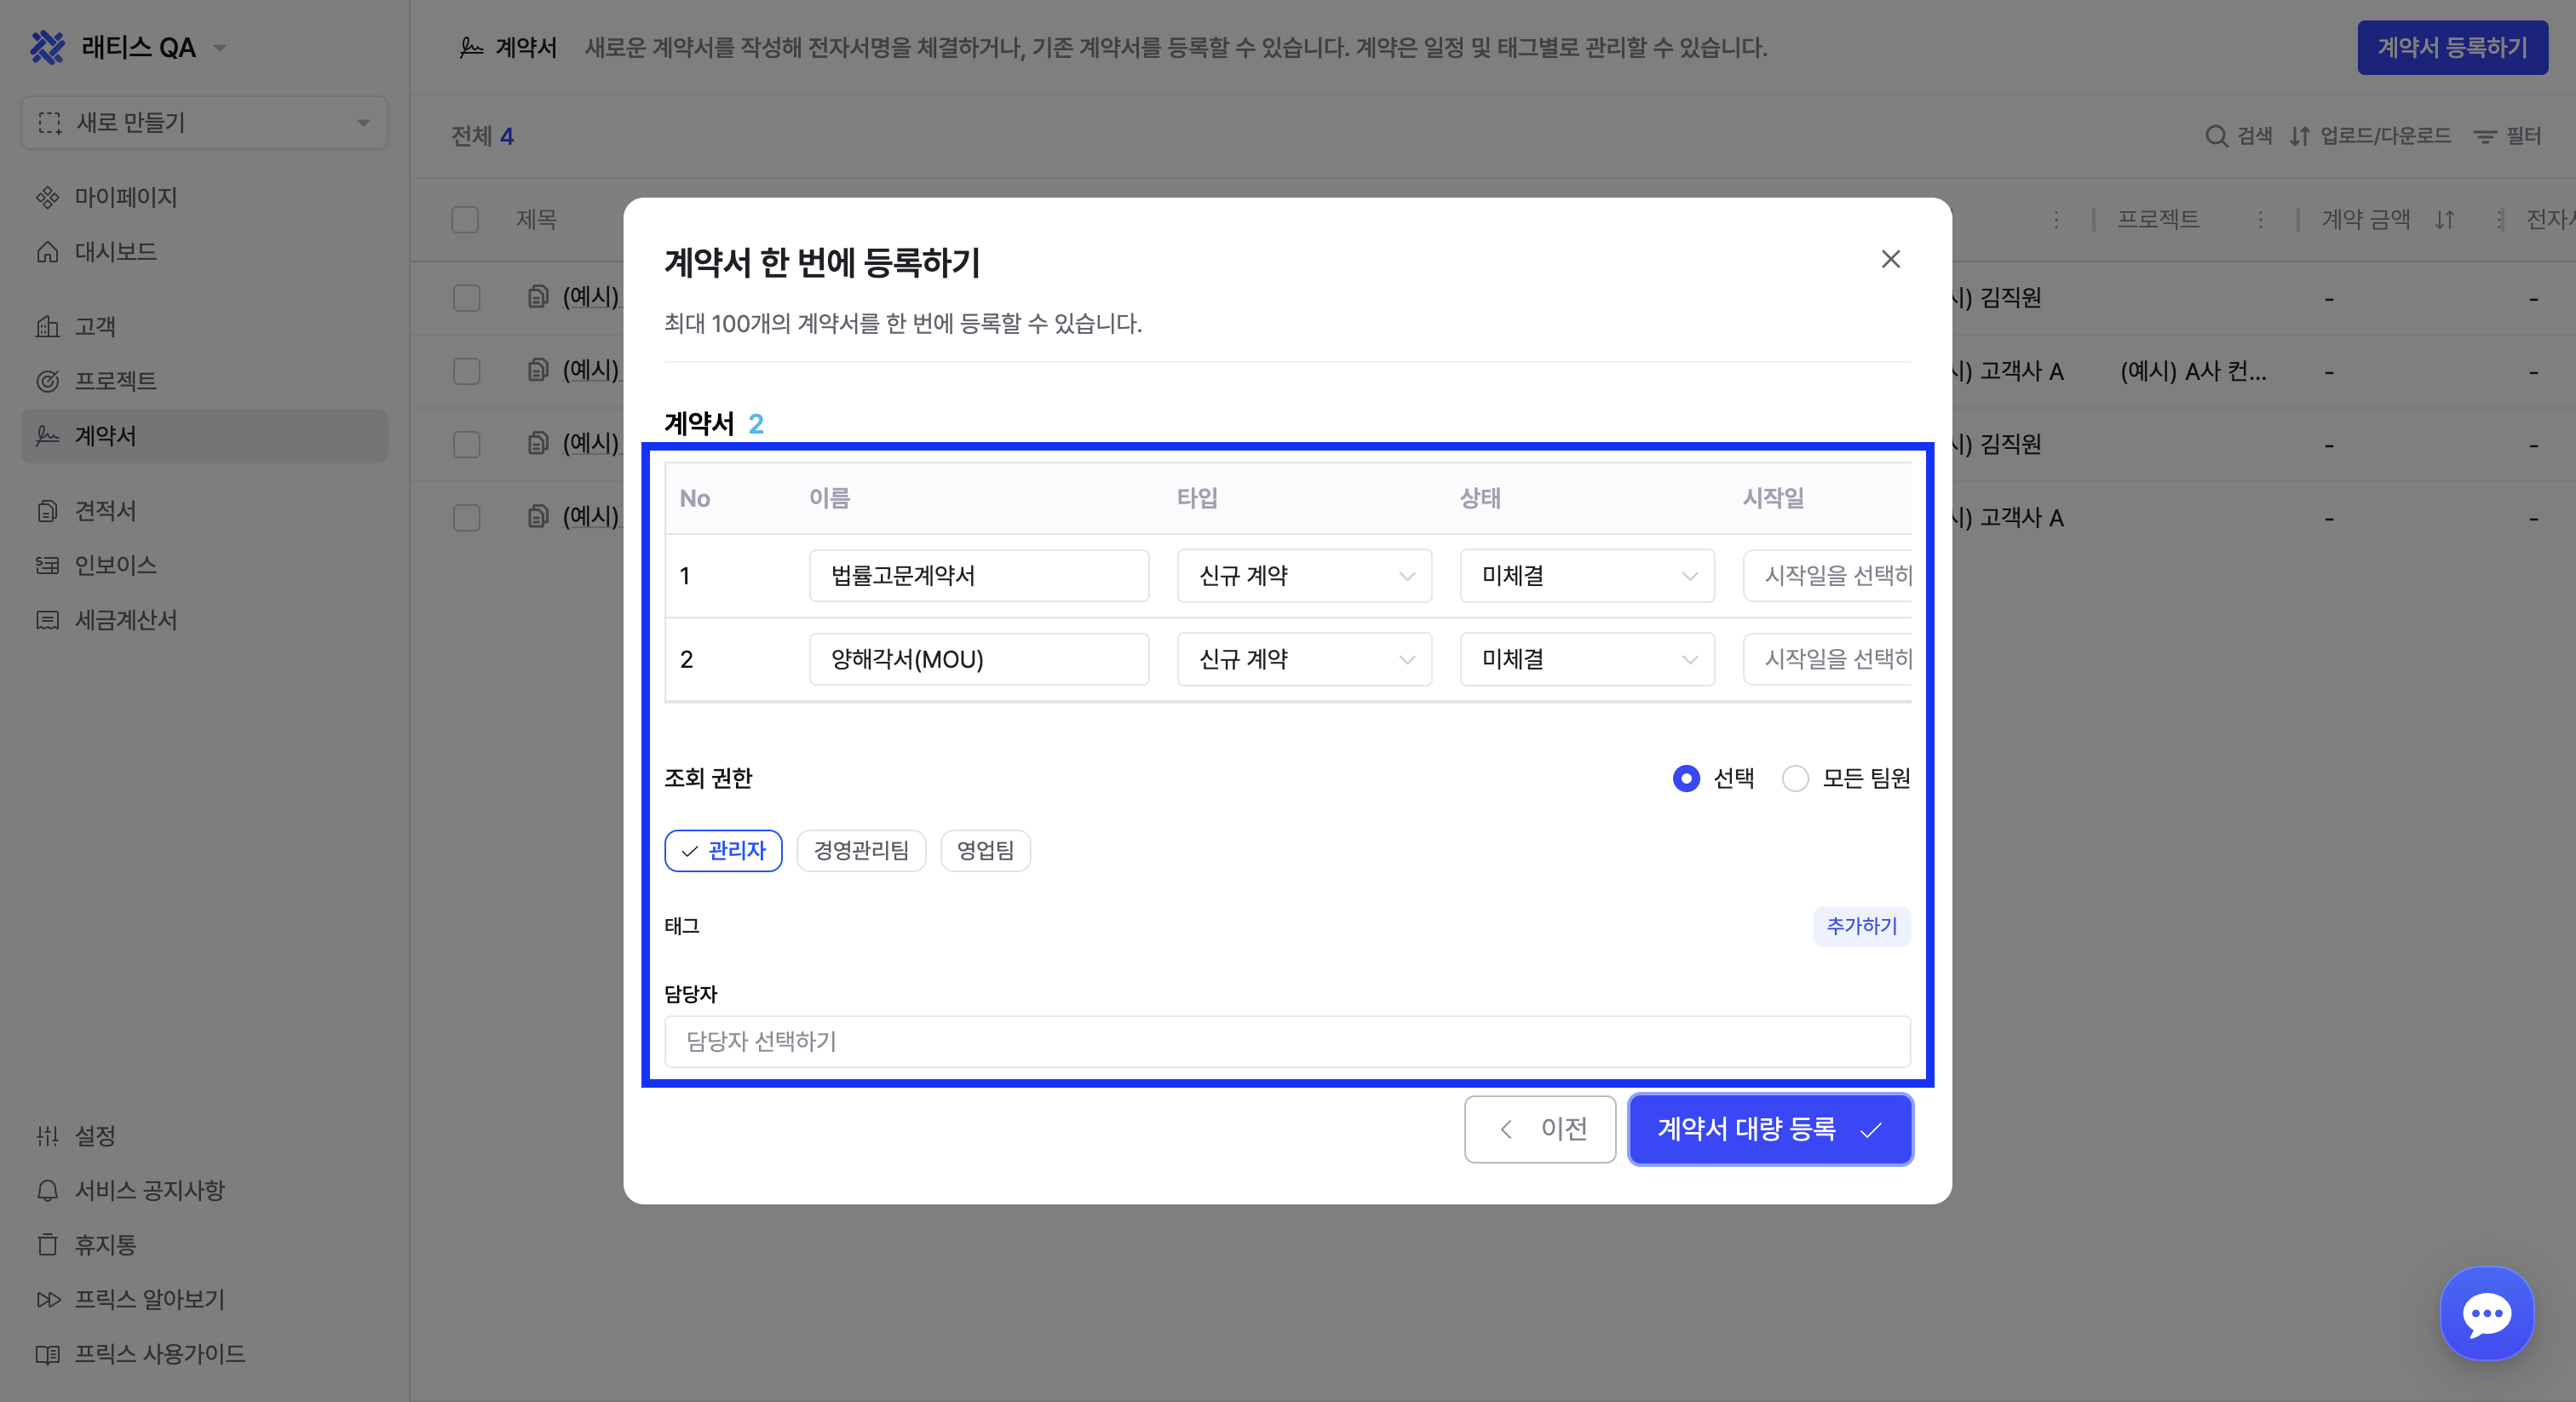Open 타입 dropdown for row 1
The width and height of the screenshot is (2576, 1402).
tap(1304, 576)
